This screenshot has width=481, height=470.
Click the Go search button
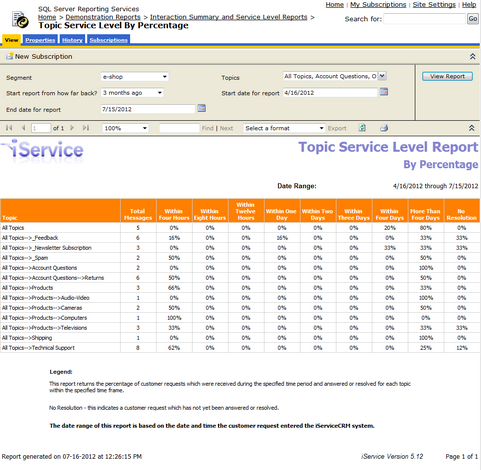[x=473, y=19]
